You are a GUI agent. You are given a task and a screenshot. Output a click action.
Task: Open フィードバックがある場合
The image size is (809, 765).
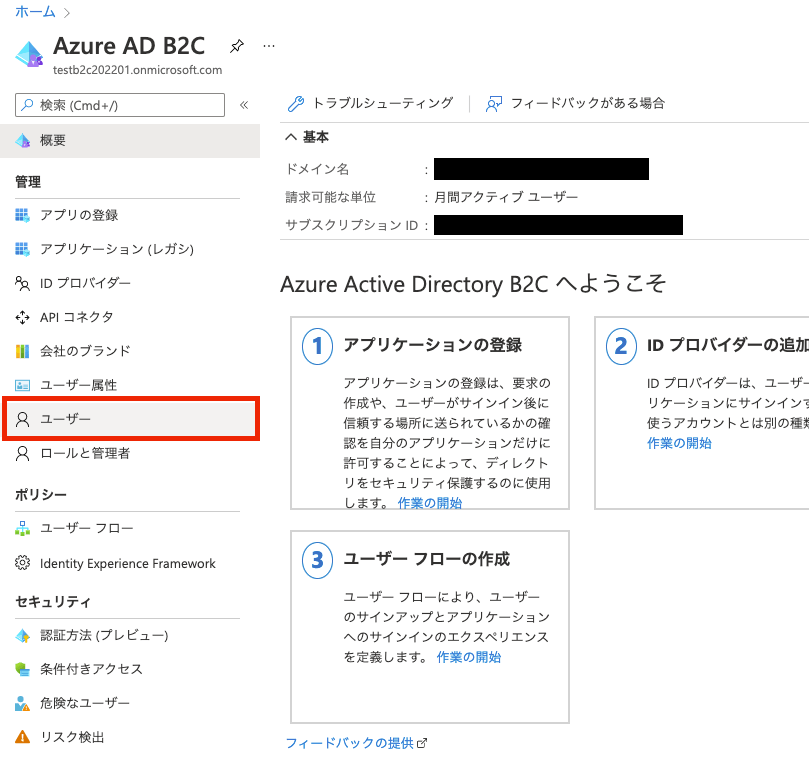575,103
